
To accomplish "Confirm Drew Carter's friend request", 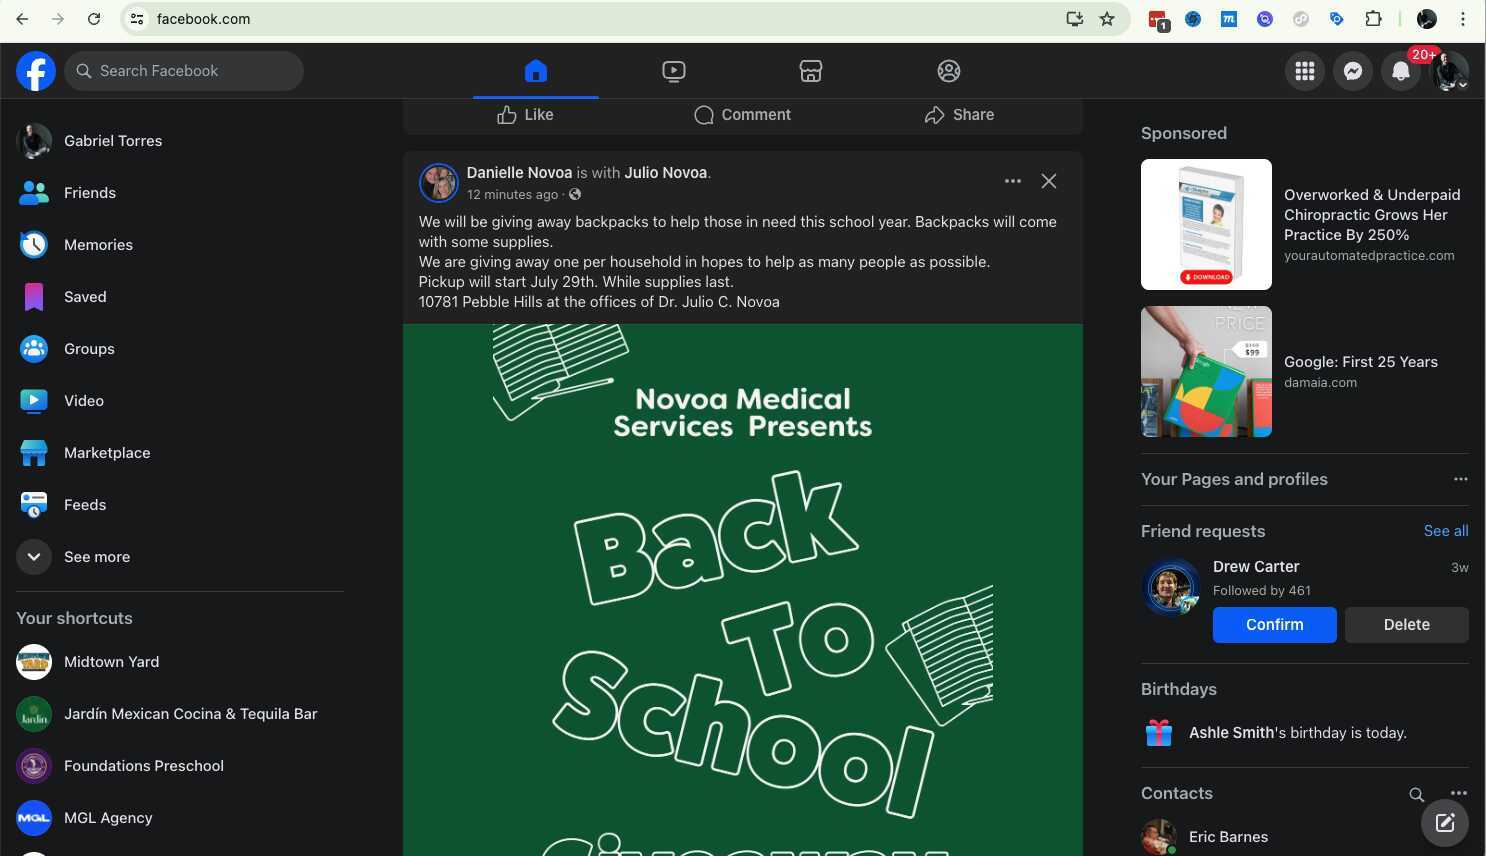I will [1275, 625].
